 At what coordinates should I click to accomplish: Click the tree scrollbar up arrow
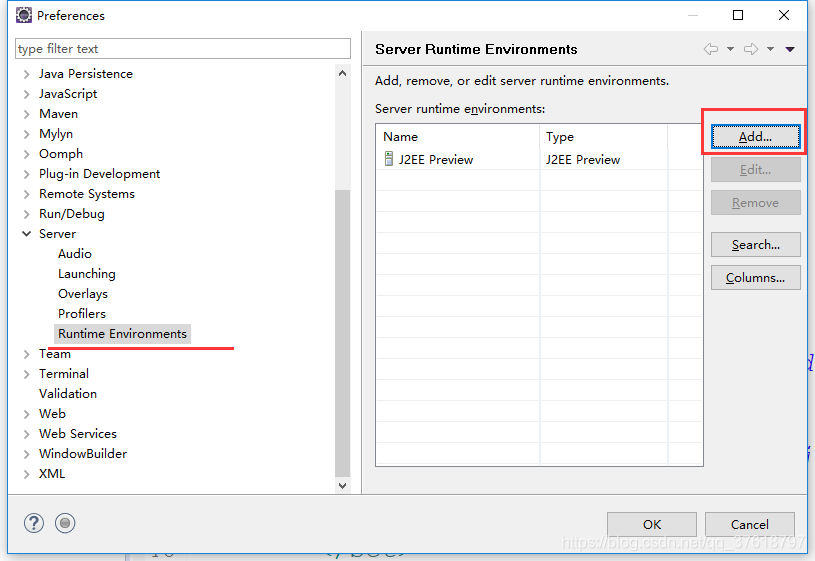[x=342, y=73]
